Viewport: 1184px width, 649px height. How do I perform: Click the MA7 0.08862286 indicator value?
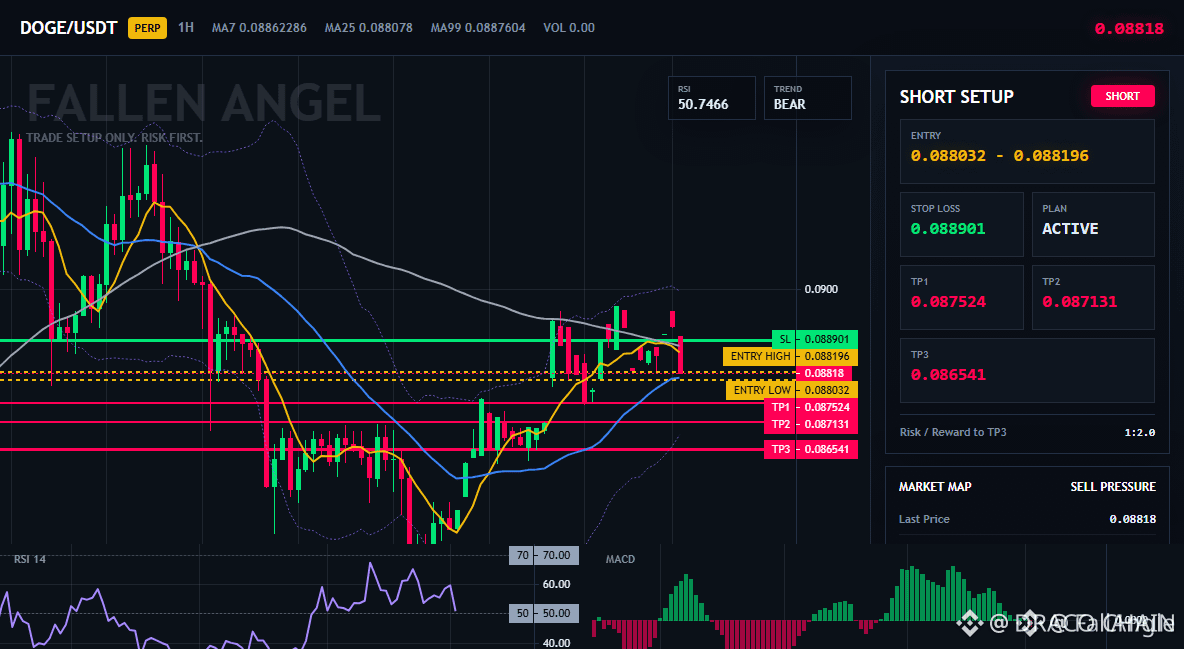[x=259, y=27]
